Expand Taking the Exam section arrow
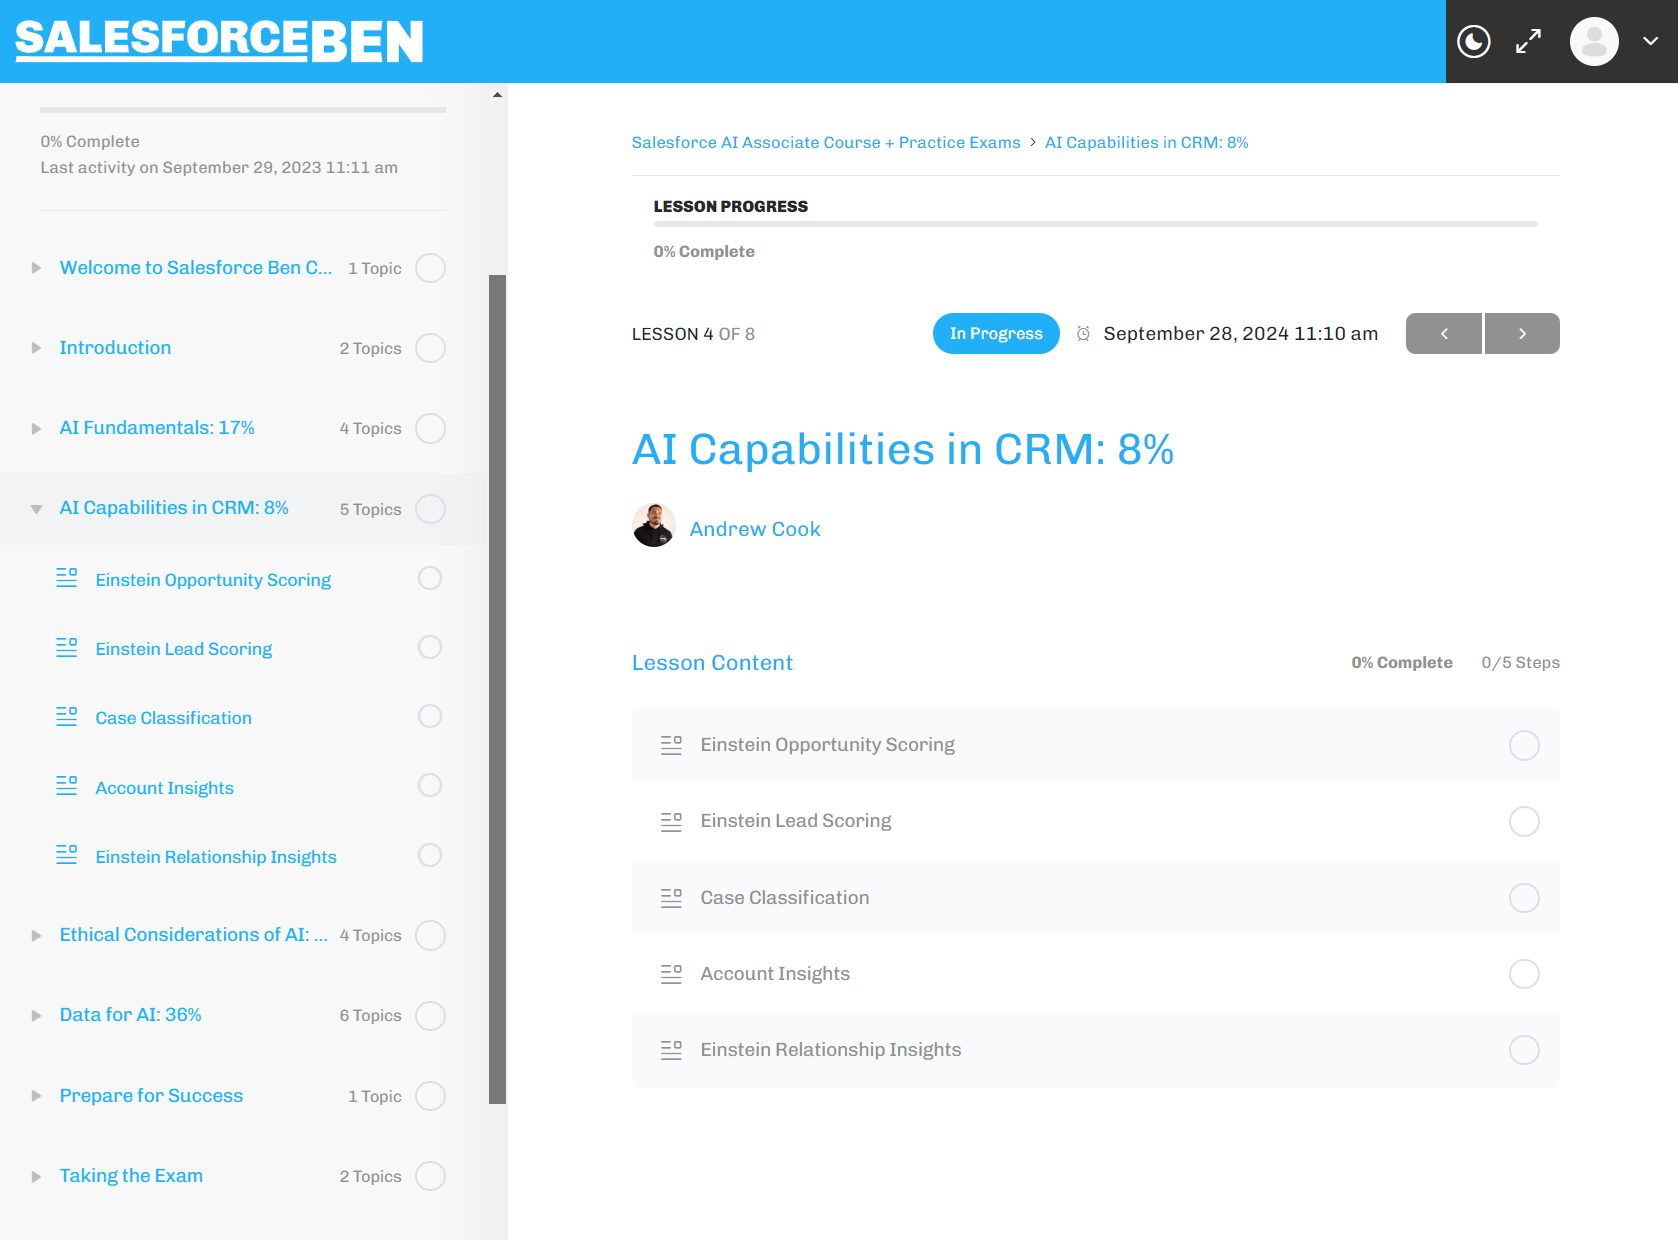1678x1240 pixels. click(x=36, y=1176)
